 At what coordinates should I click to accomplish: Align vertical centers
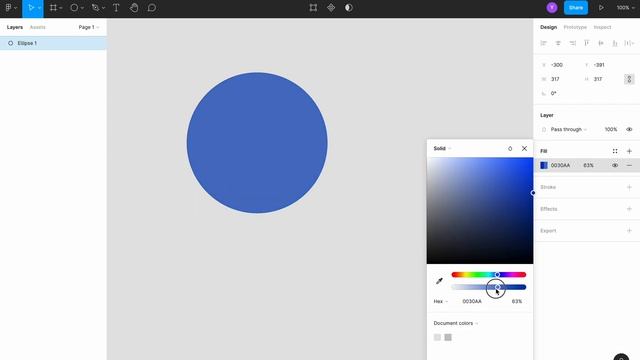click(601, 43)
